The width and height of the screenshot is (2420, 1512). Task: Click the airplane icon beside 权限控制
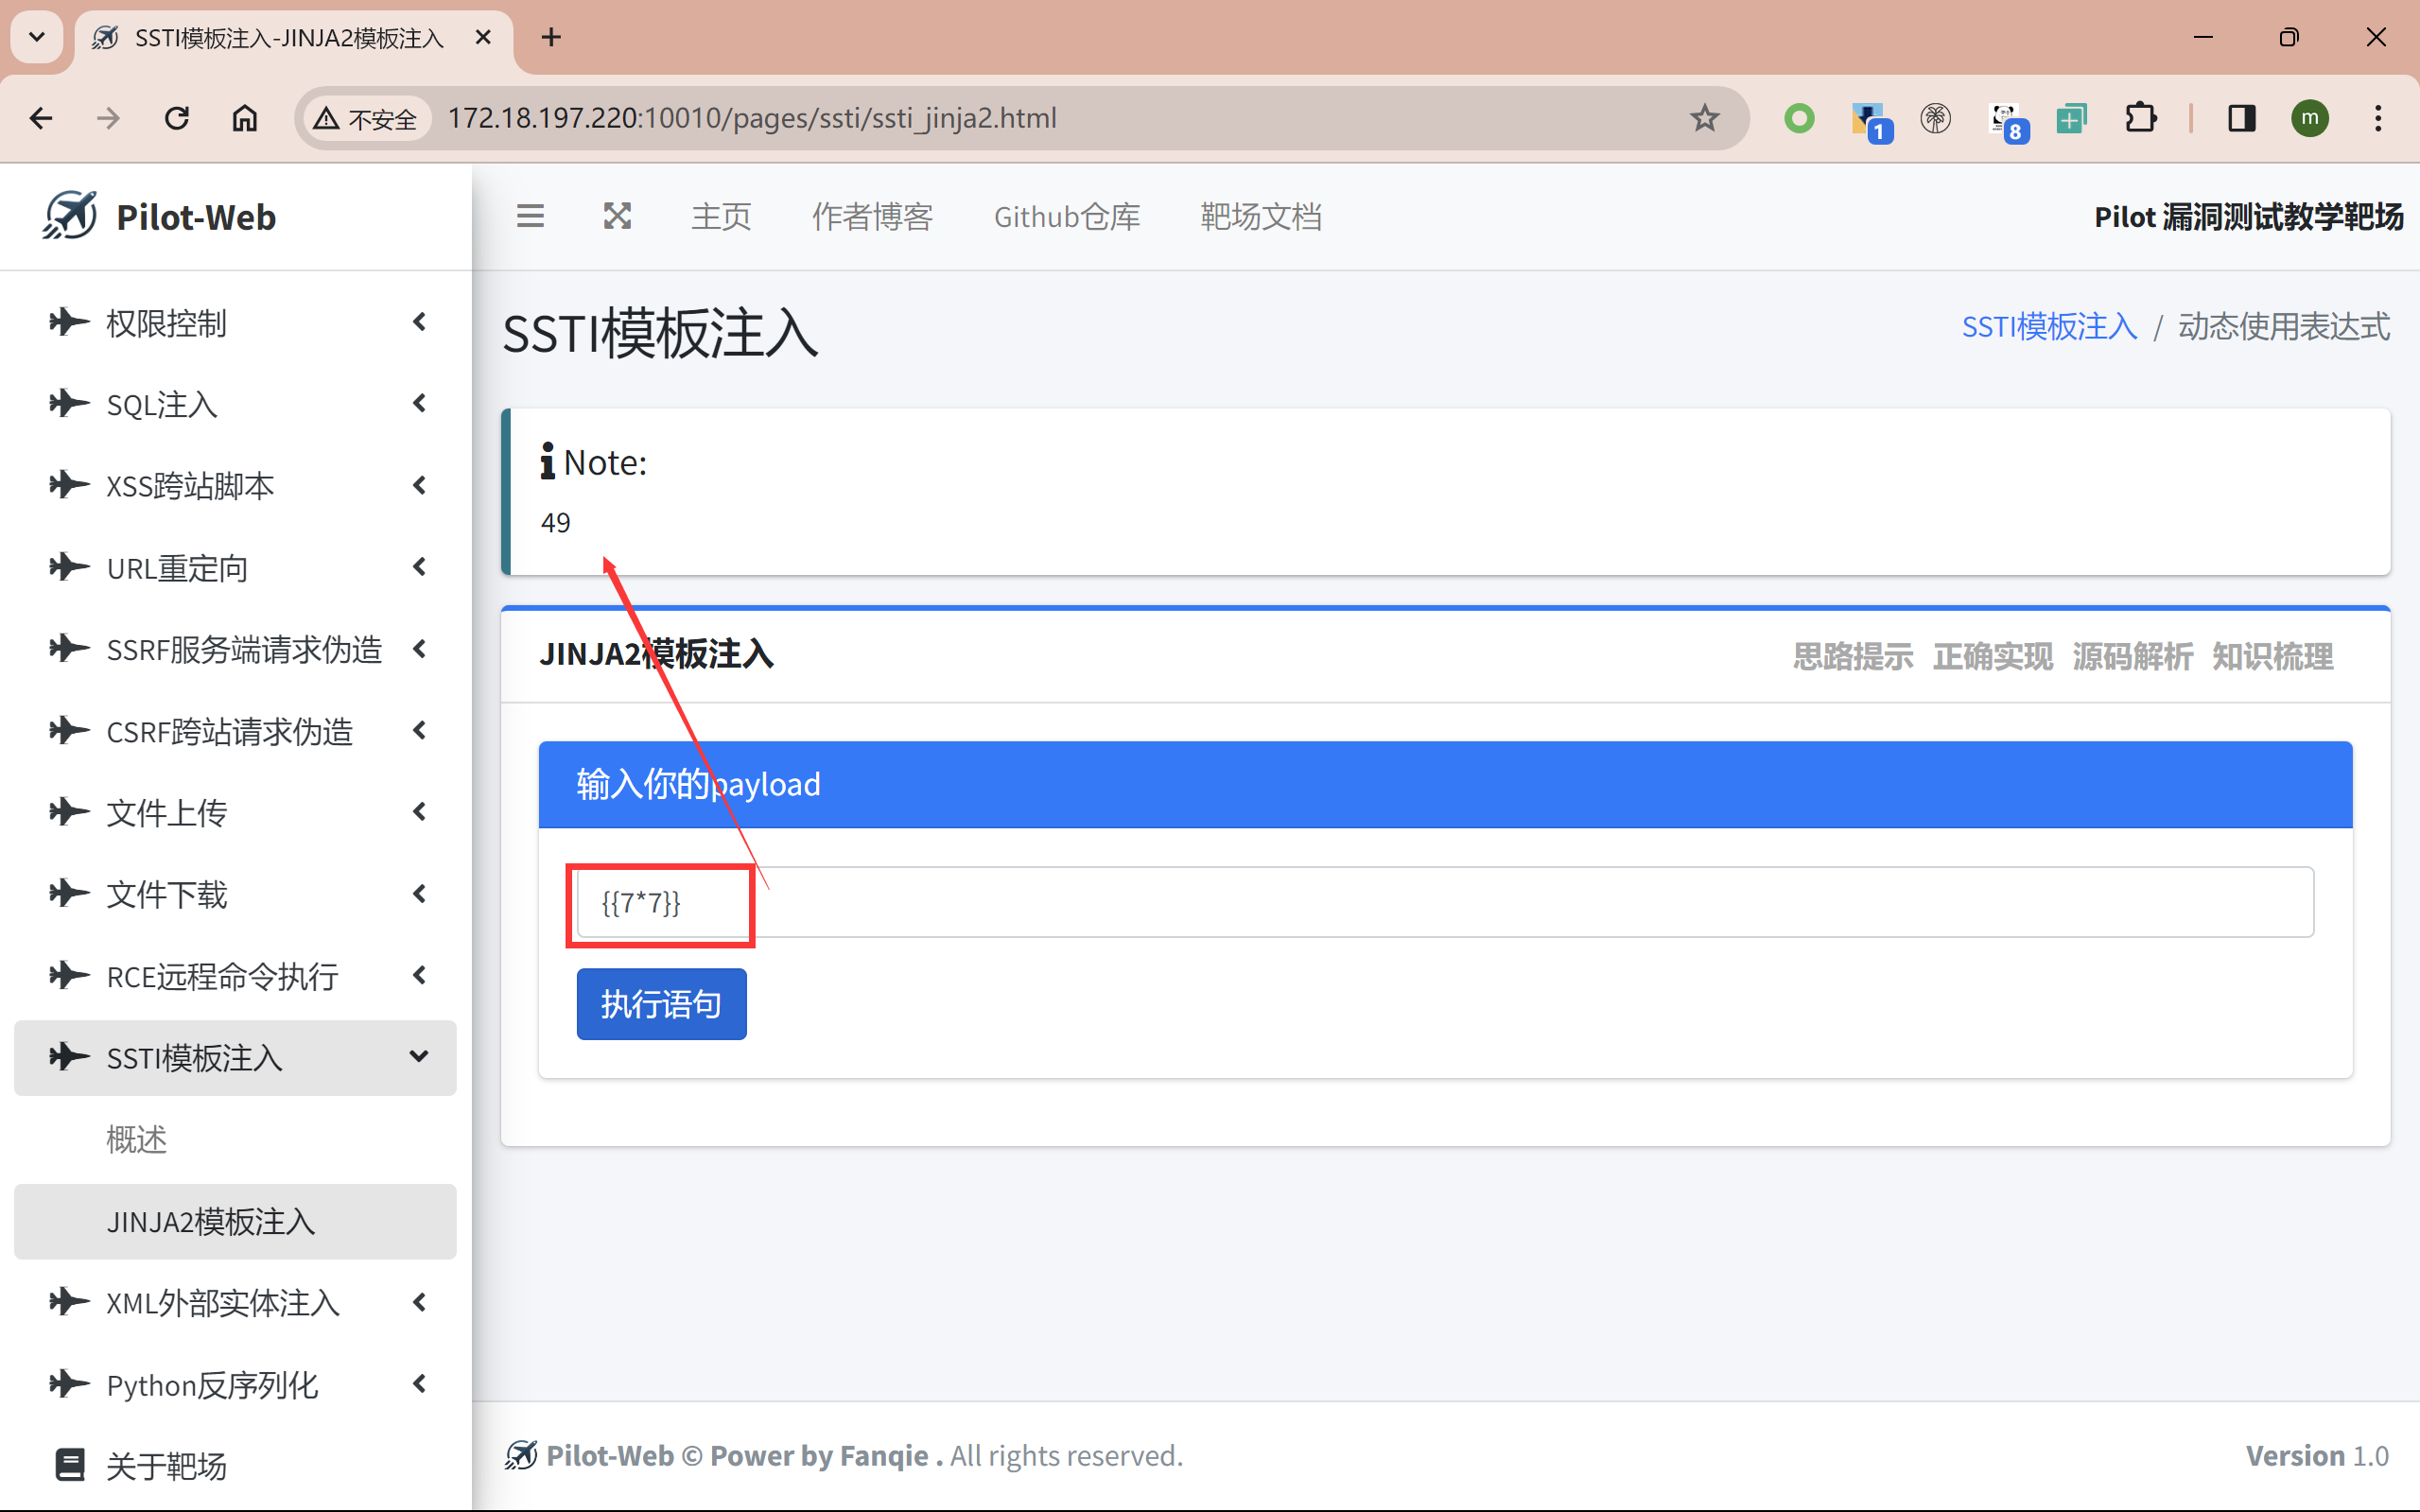coord(69,322)
